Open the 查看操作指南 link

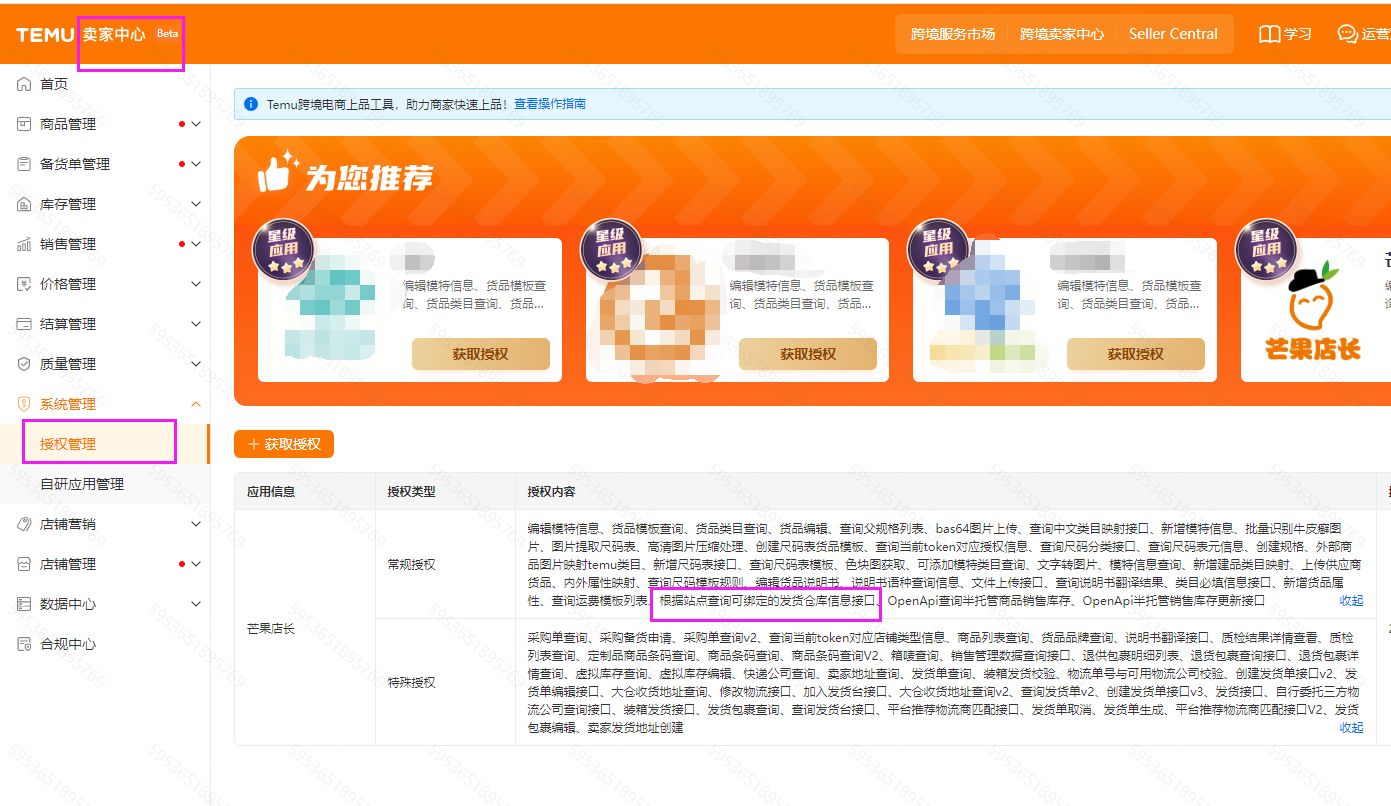550,104
